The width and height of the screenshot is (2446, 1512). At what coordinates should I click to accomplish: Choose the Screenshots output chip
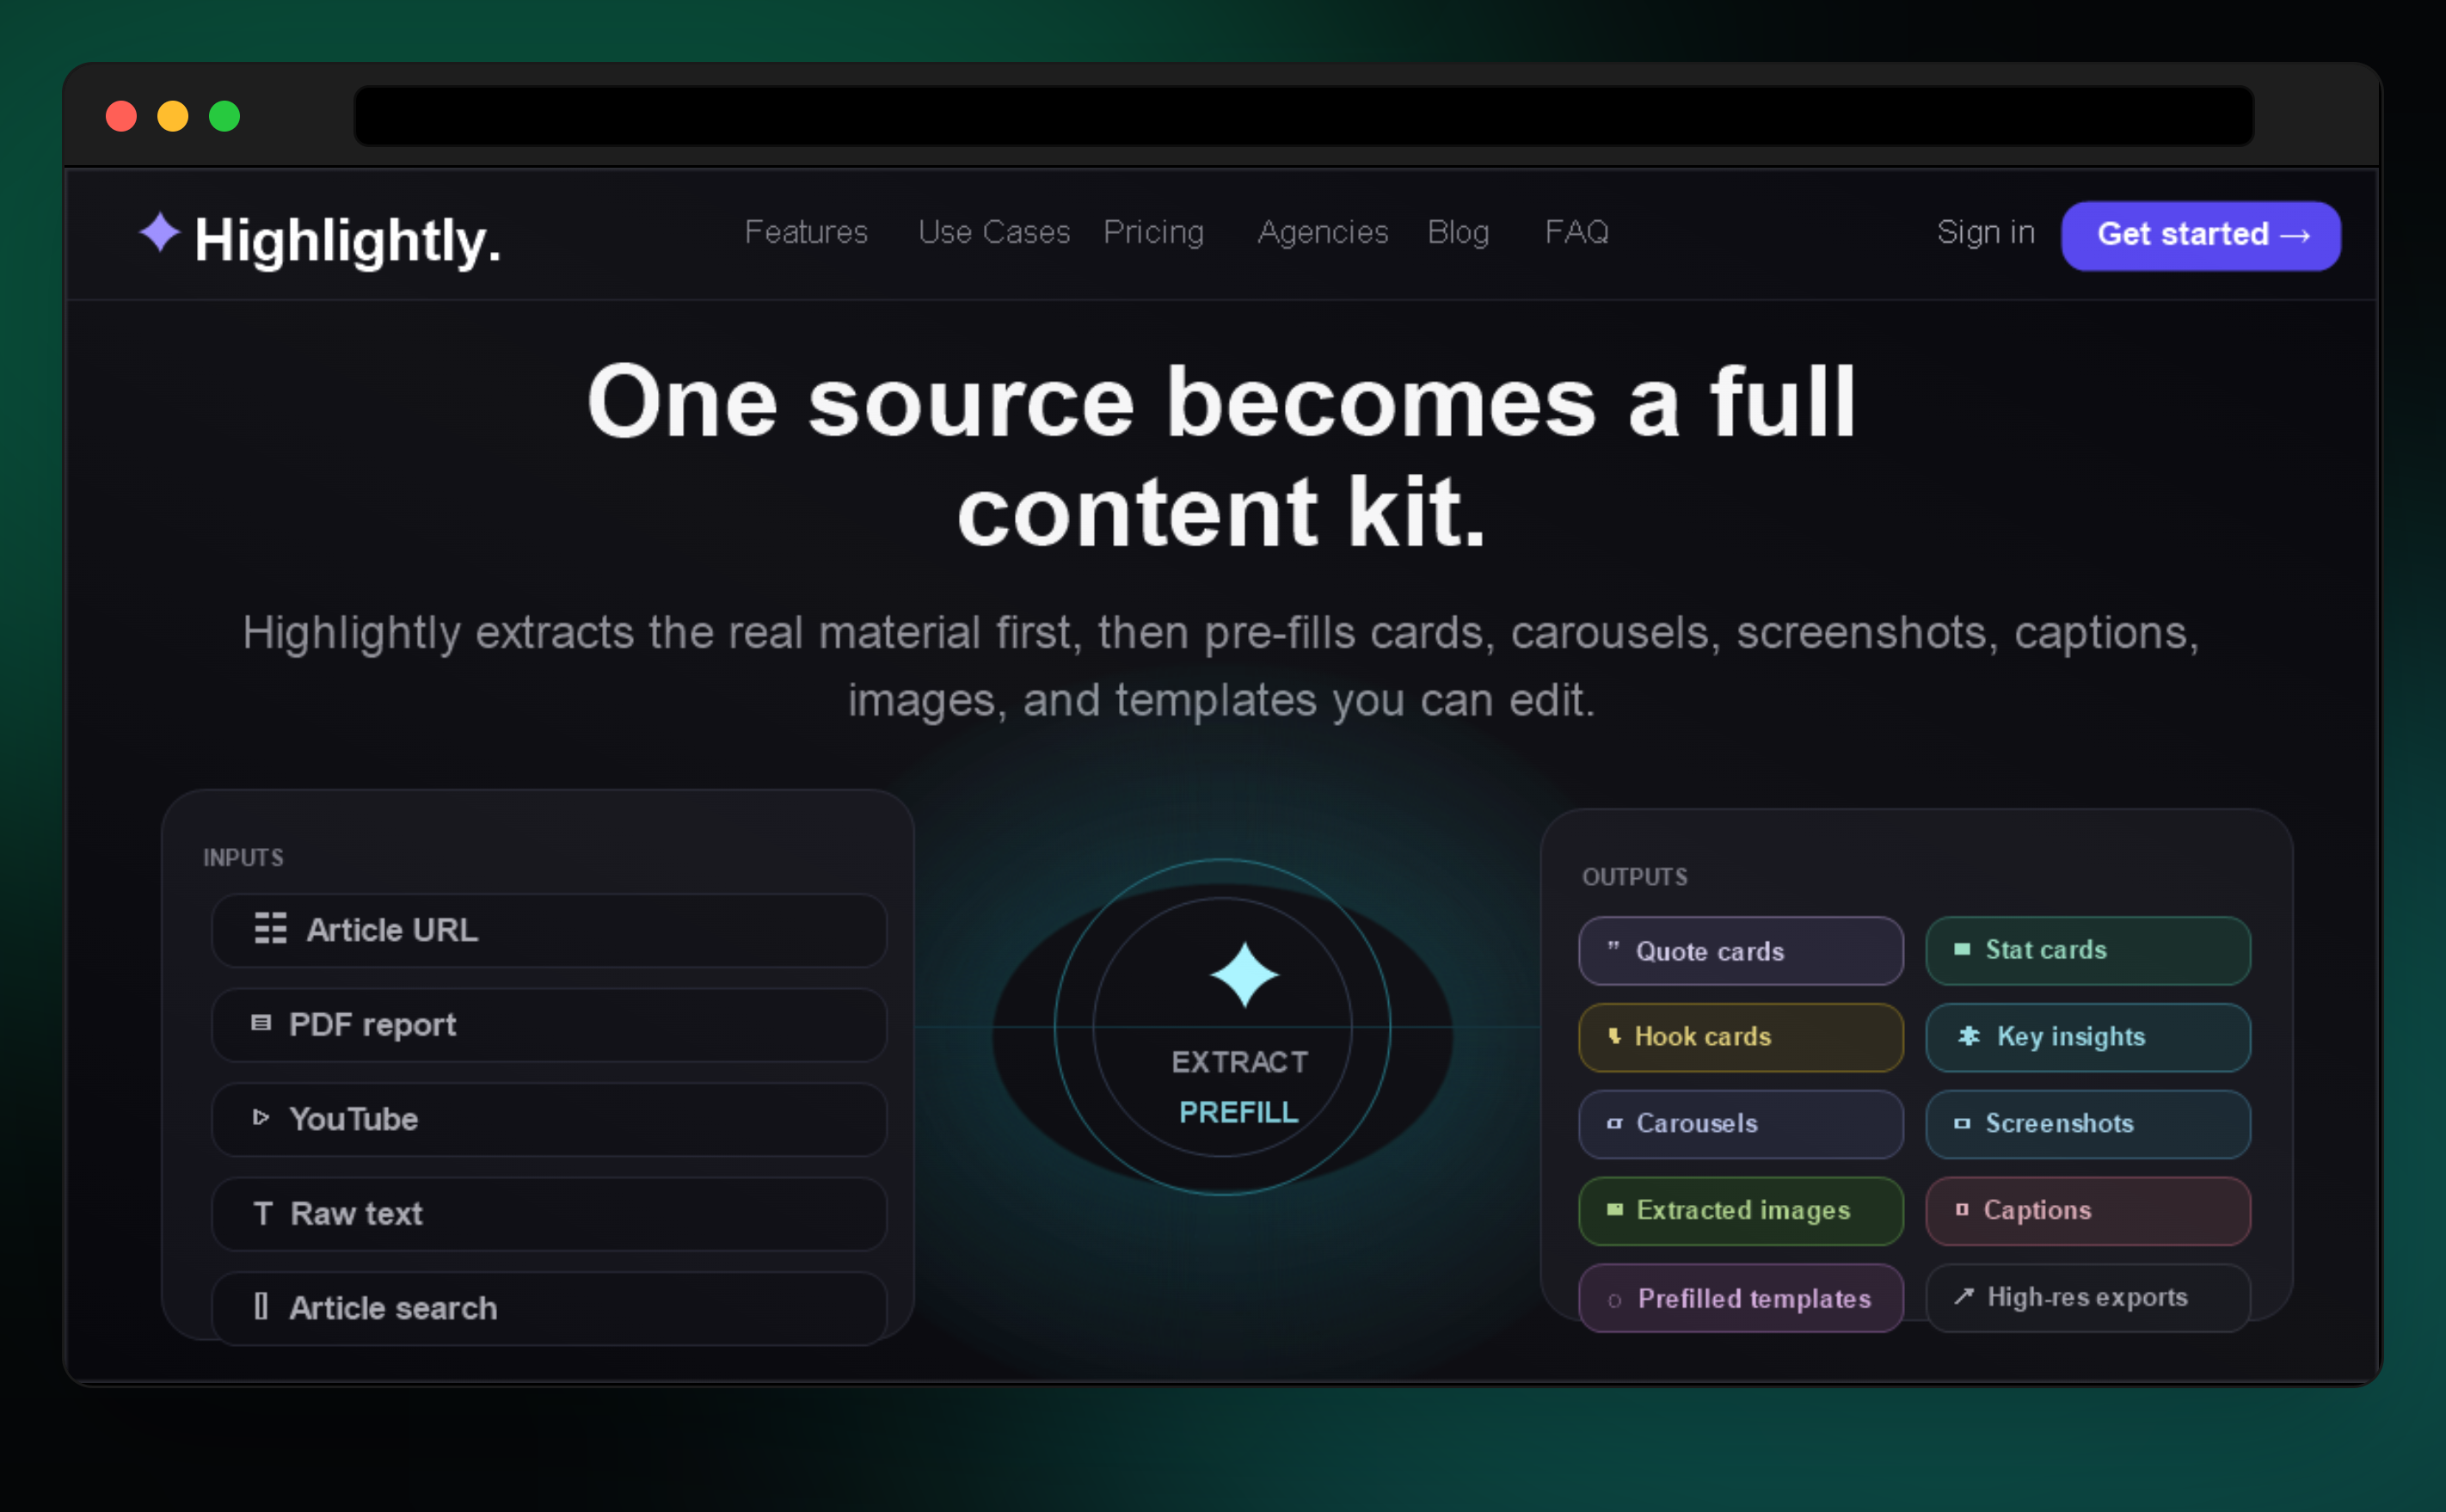pos(2088,1124)
